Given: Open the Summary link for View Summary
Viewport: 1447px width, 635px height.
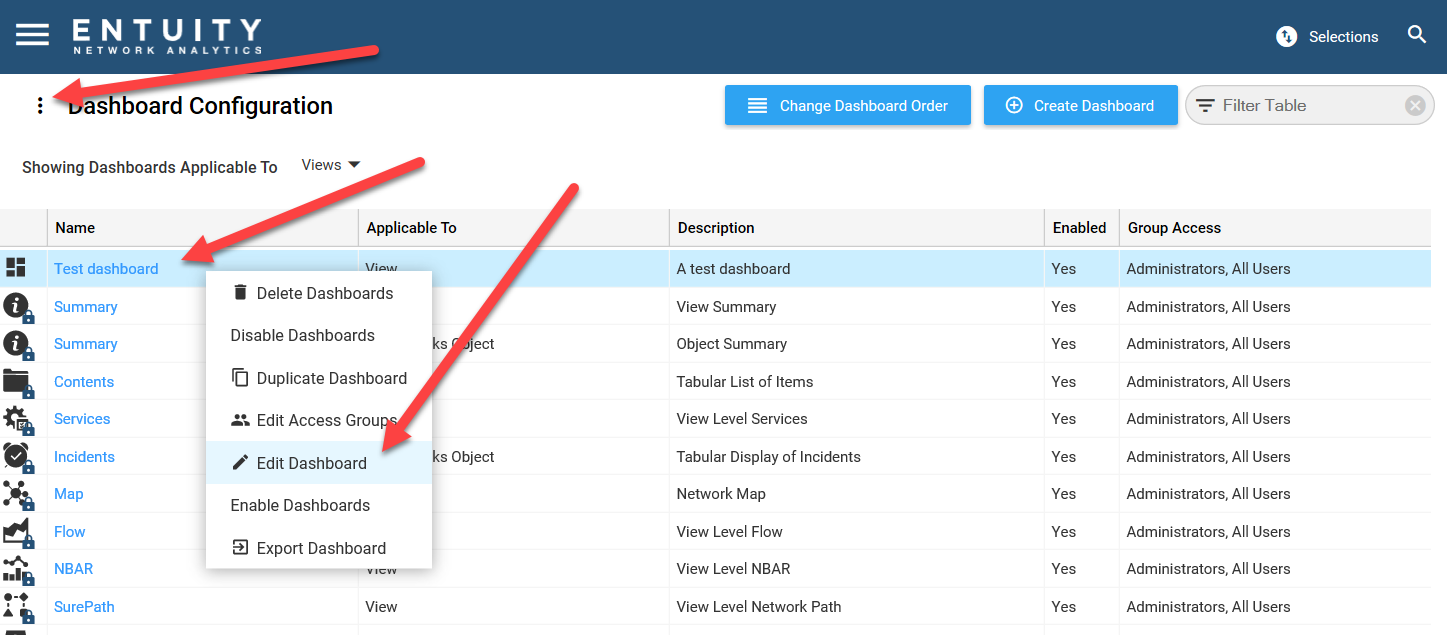Looking at the screenshot, I should (86, 307).
